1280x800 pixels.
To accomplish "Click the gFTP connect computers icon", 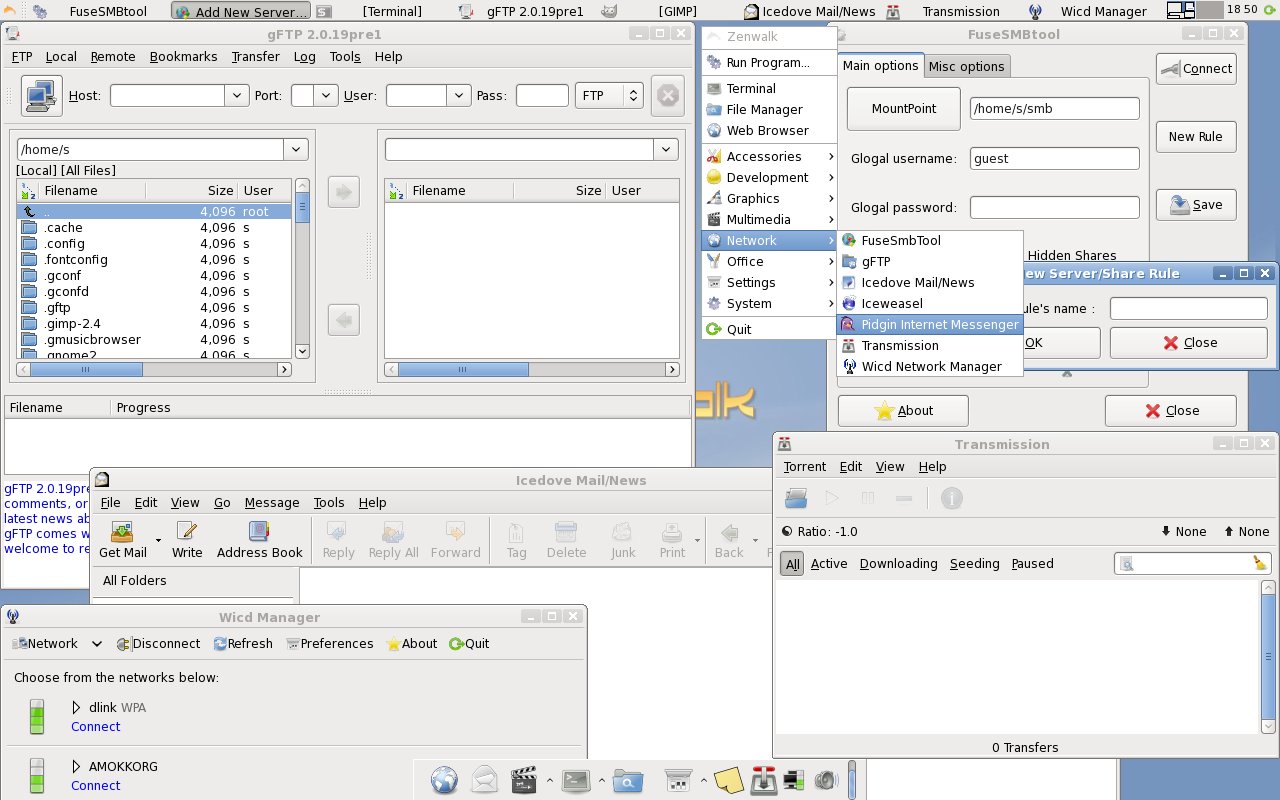I will pyautogui.click(x=41, y=96).
